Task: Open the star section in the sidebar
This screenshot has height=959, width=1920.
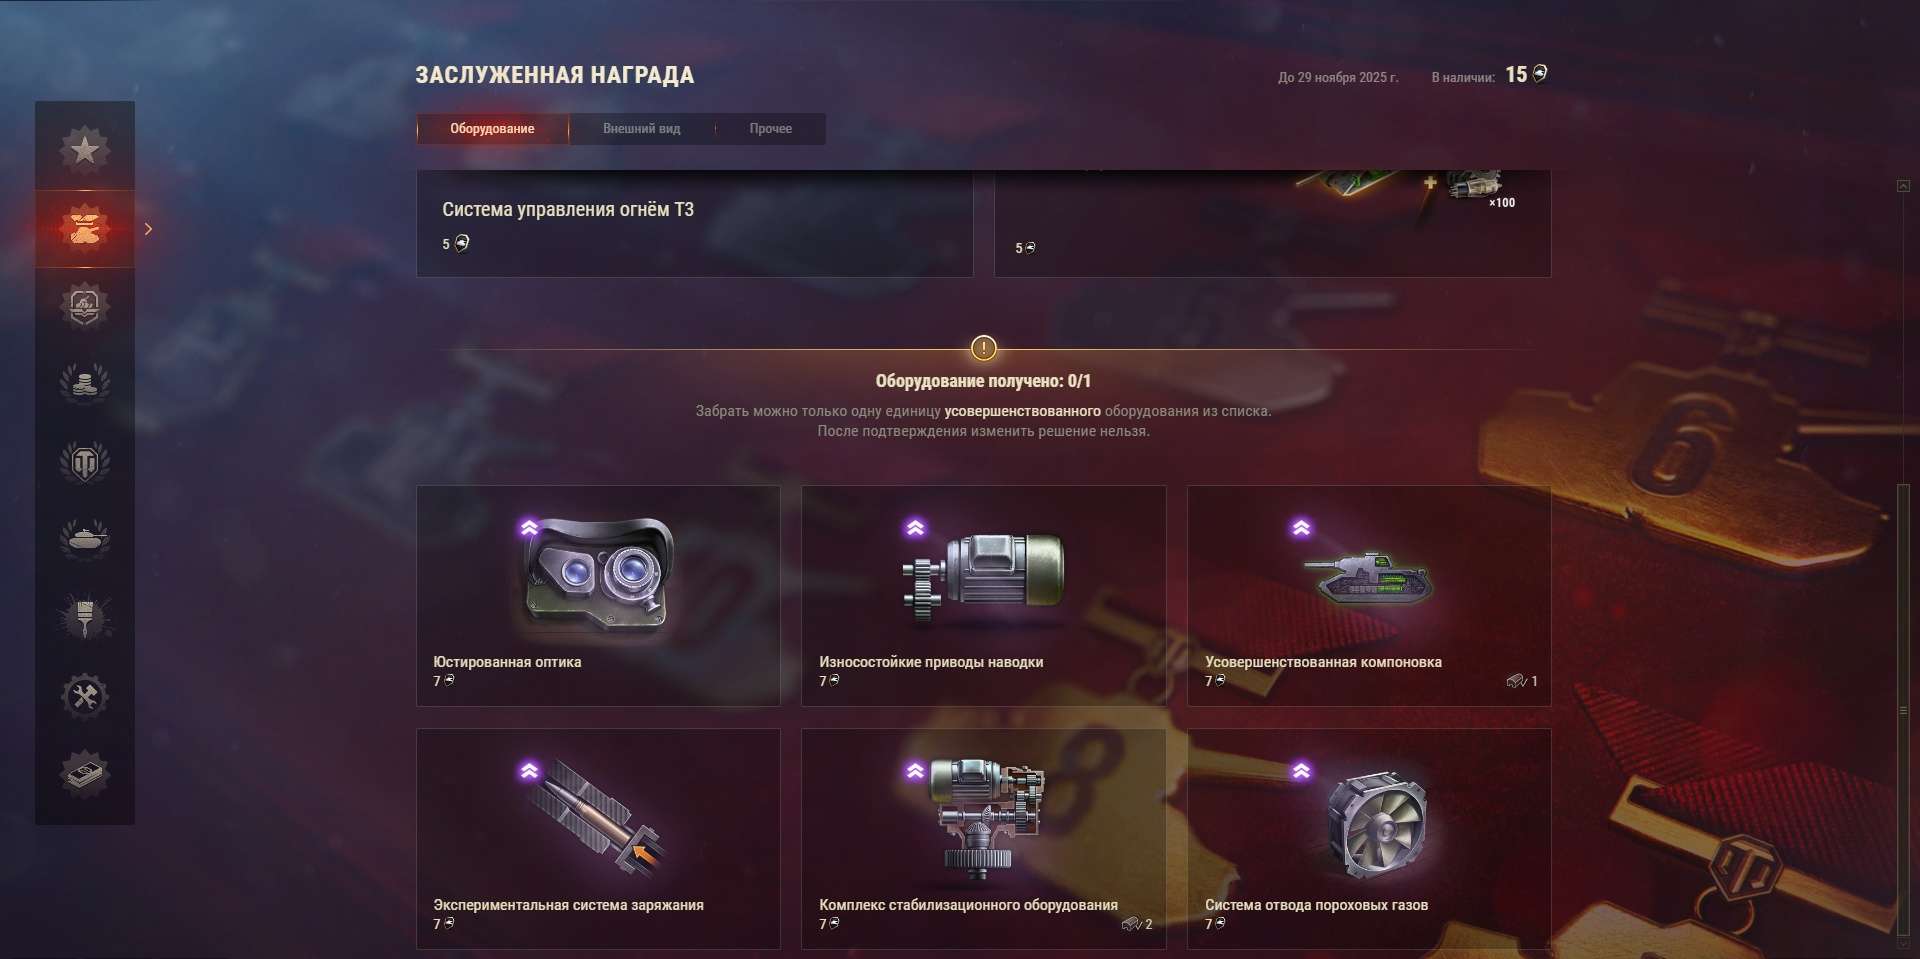Action: click(85, 150)
